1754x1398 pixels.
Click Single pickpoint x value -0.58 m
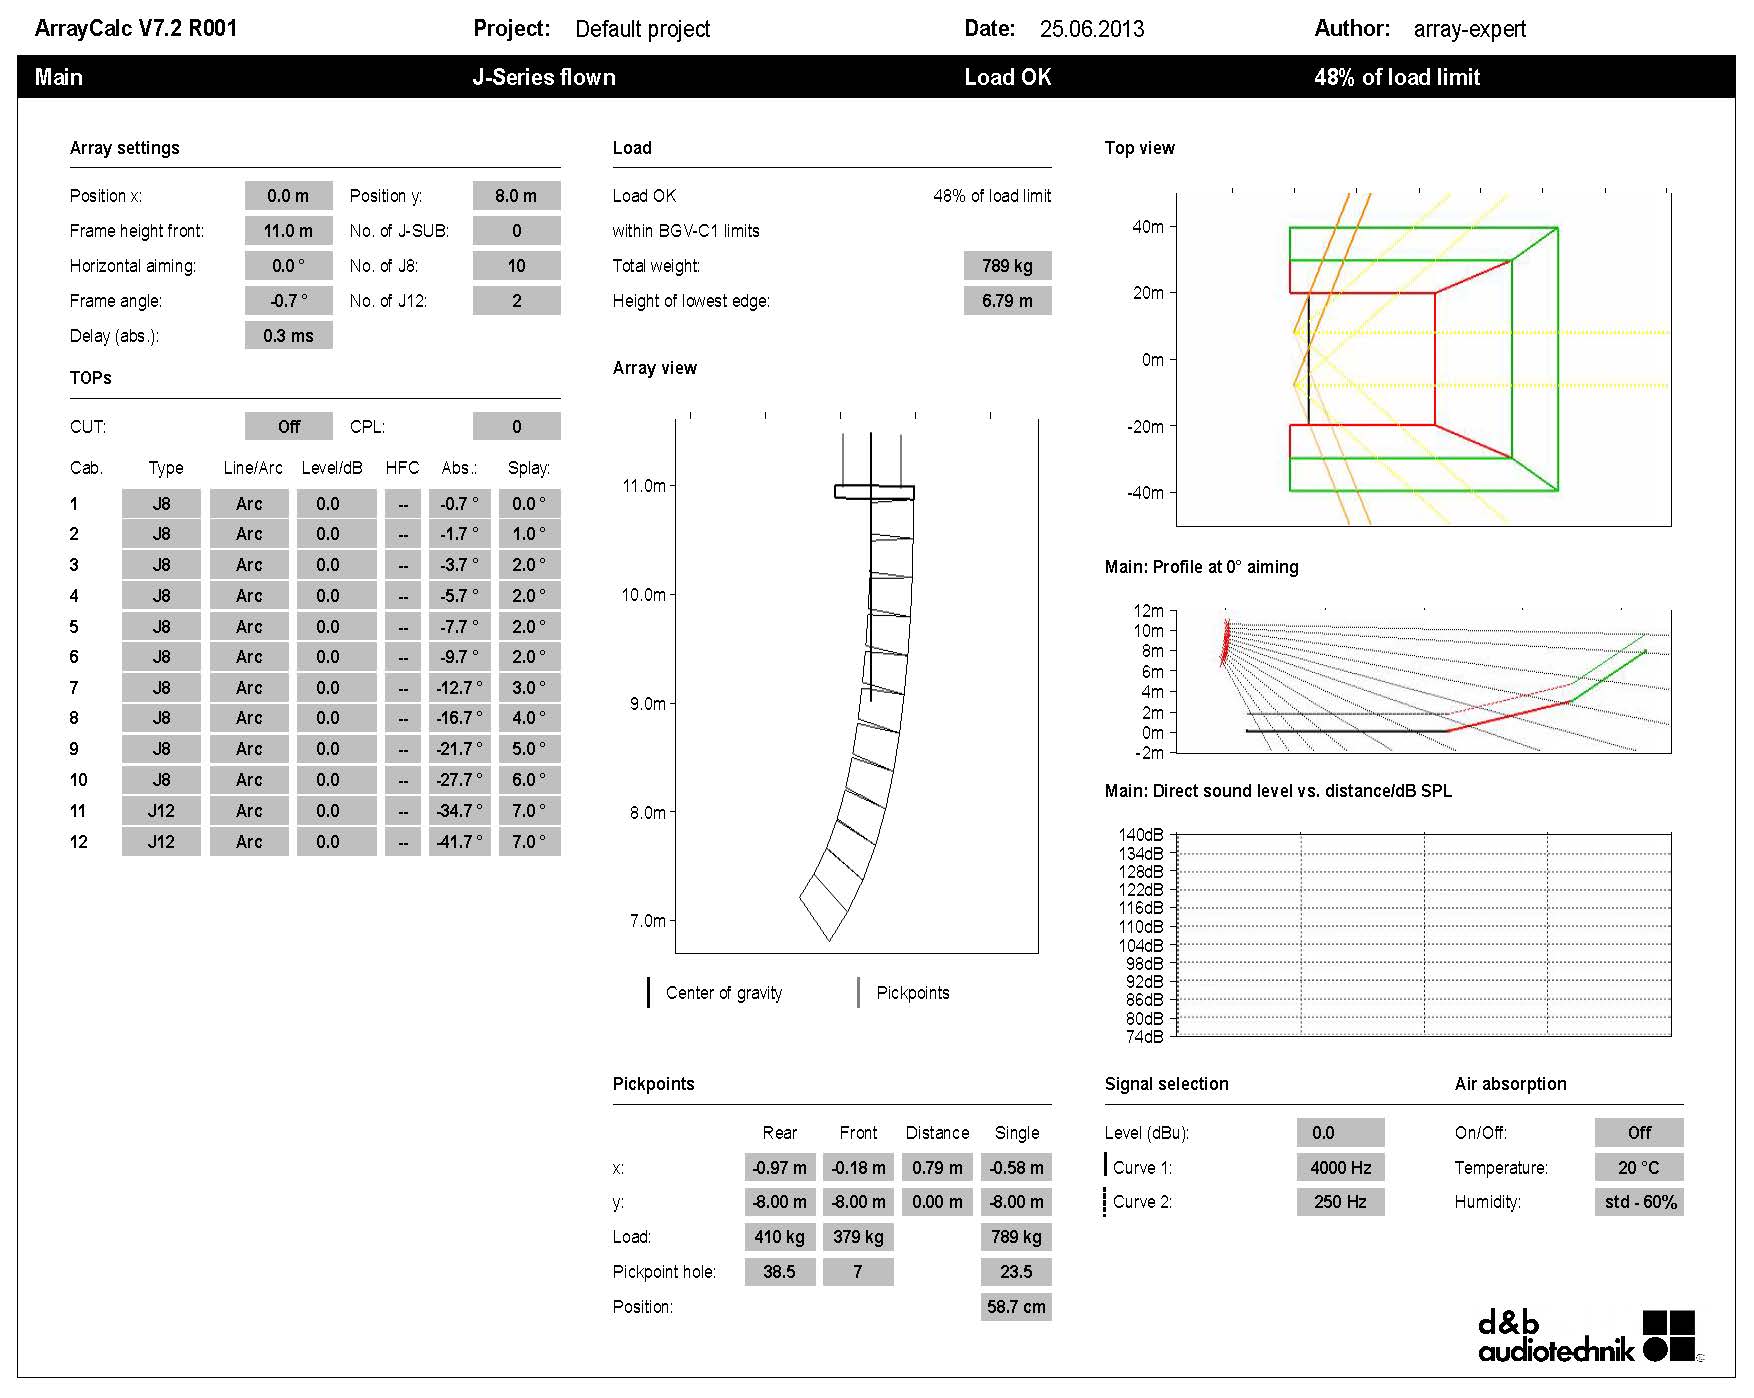tap(1016, 1168)
